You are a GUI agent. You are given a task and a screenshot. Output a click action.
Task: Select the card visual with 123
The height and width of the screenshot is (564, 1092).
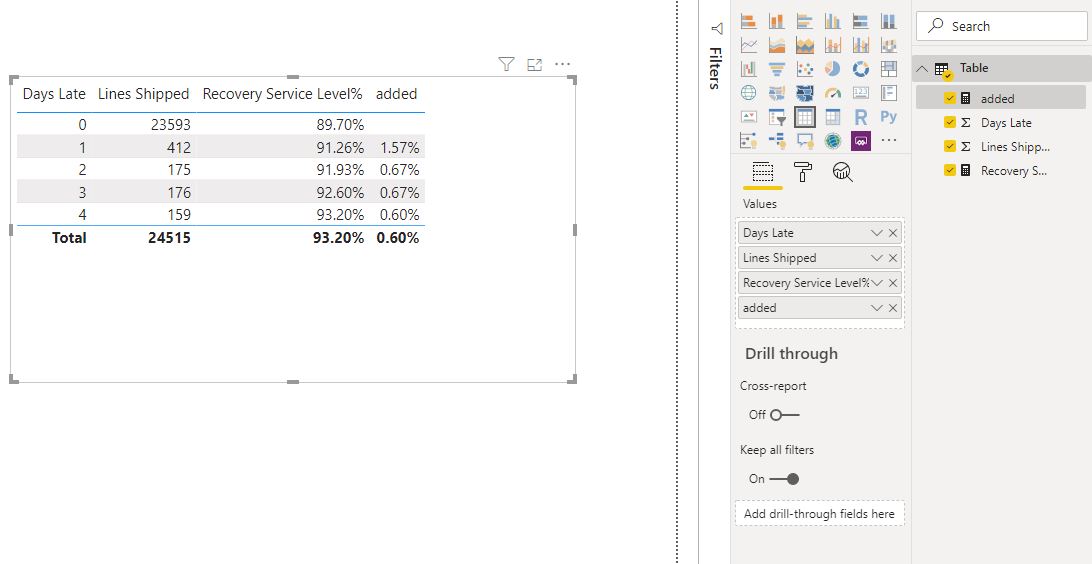861,93
